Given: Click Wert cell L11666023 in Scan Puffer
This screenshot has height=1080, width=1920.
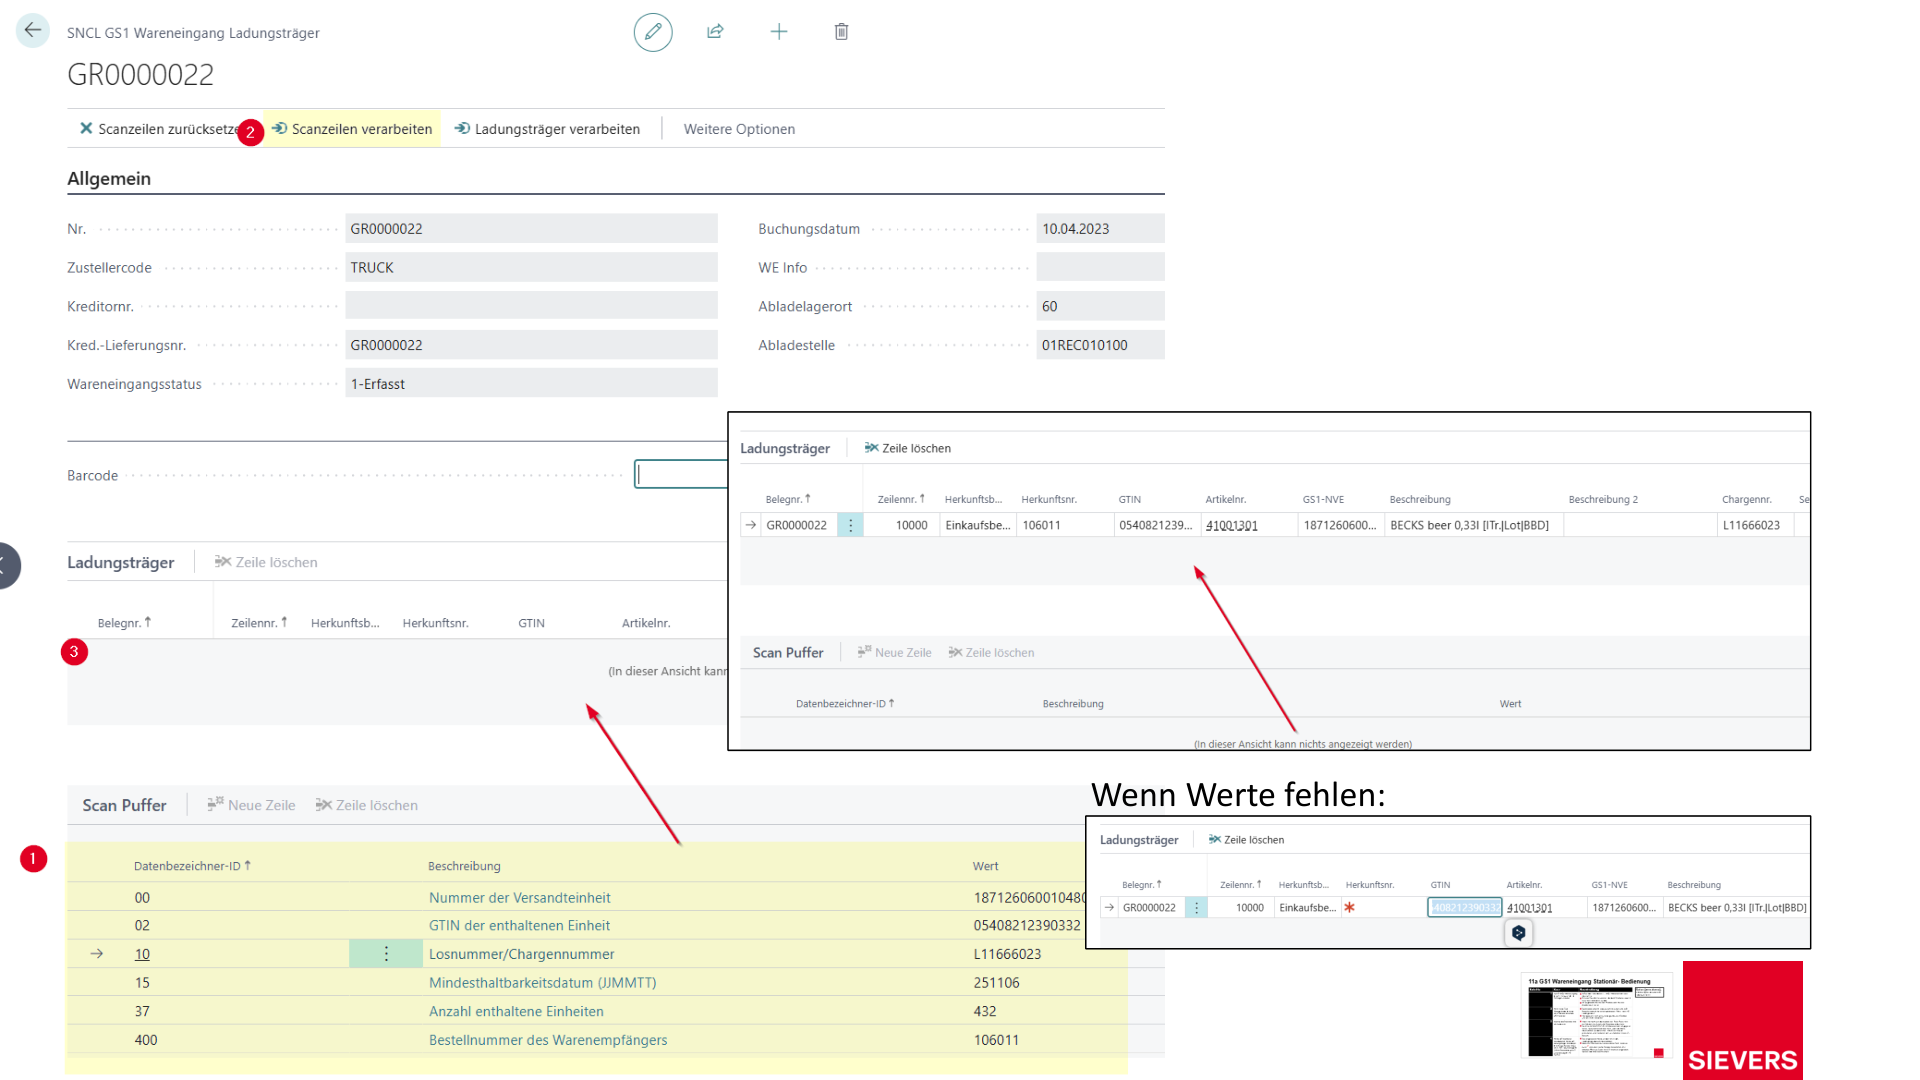Looking at the screenshot, I should point(1007,954).
